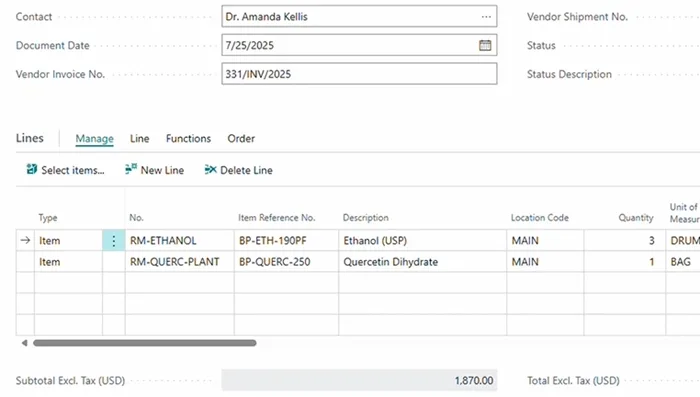Click the MAIN location in Quercetin row
This screenshot has width=700, height=397.
tap(545, 262)
